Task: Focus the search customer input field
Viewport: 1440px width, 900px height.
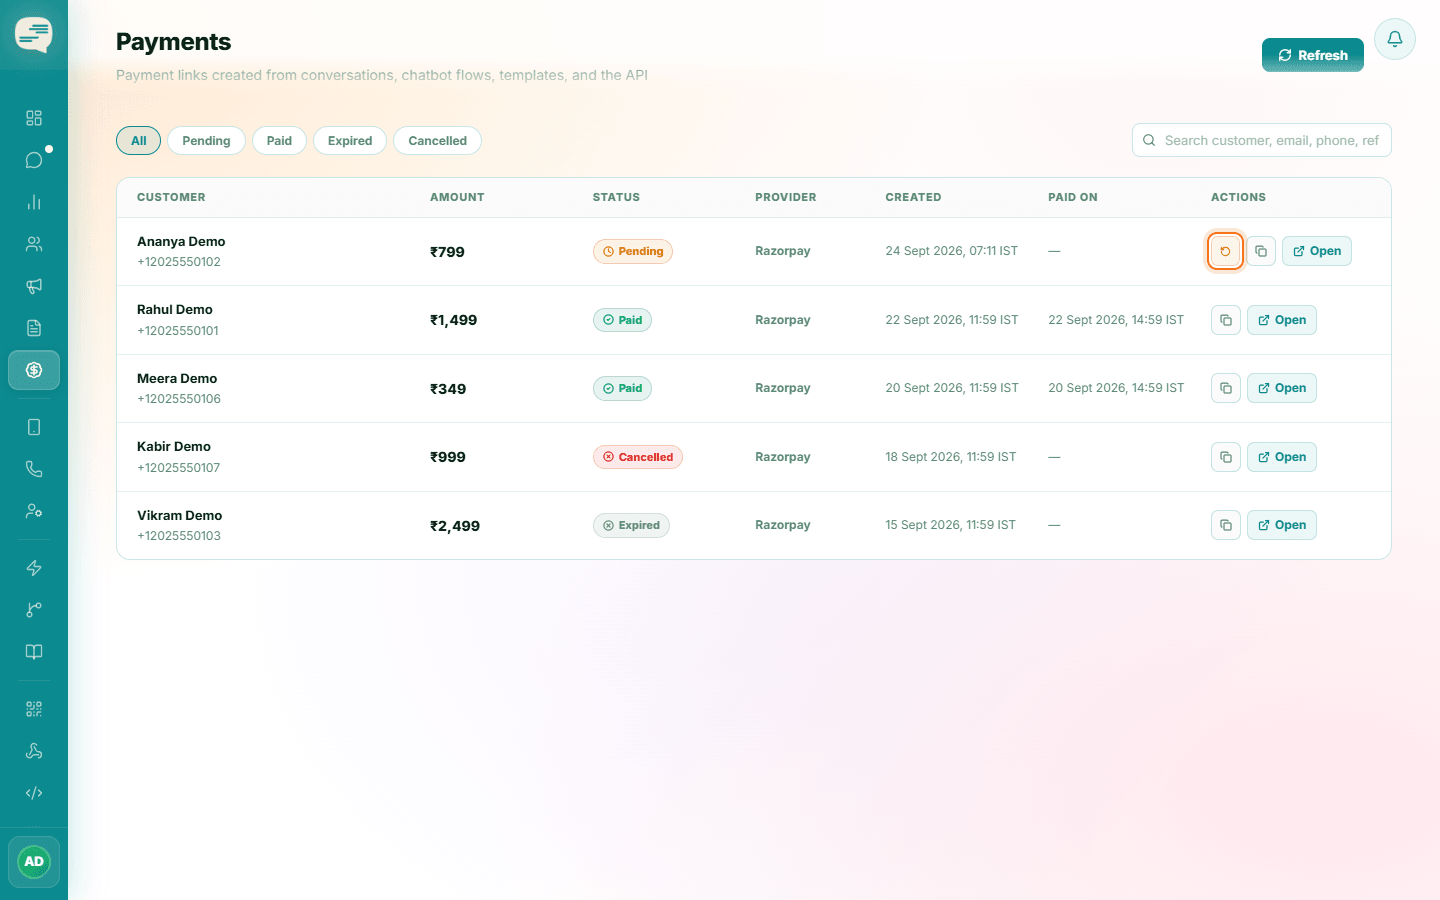Action: [x=1262, y=140]
